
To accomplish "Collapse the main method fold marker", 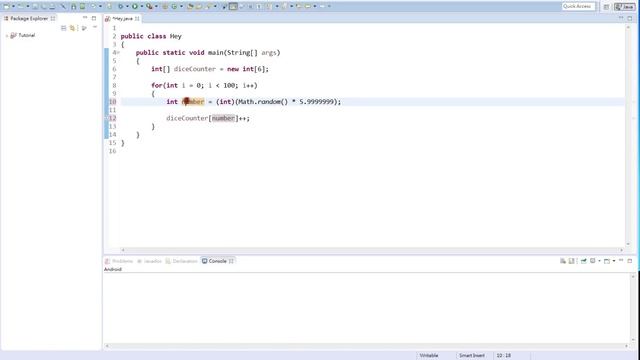I will pyautogui.click(x=118, y=53).
